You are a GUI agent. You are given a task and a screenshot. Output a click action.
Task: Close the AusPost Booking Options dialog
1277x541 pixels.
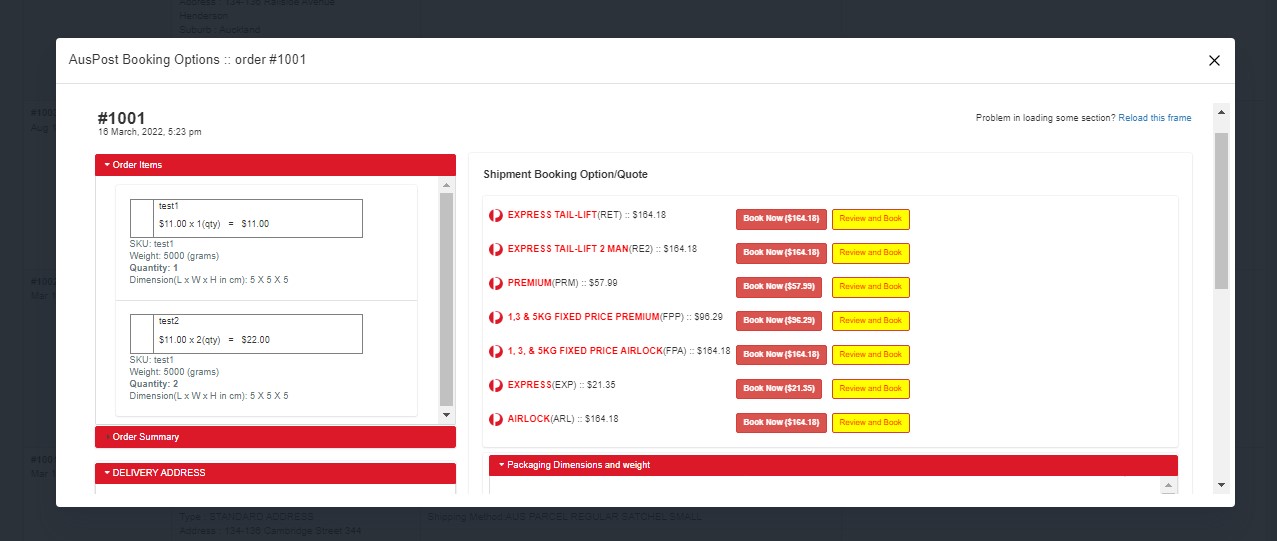[x=1214, y=60]
